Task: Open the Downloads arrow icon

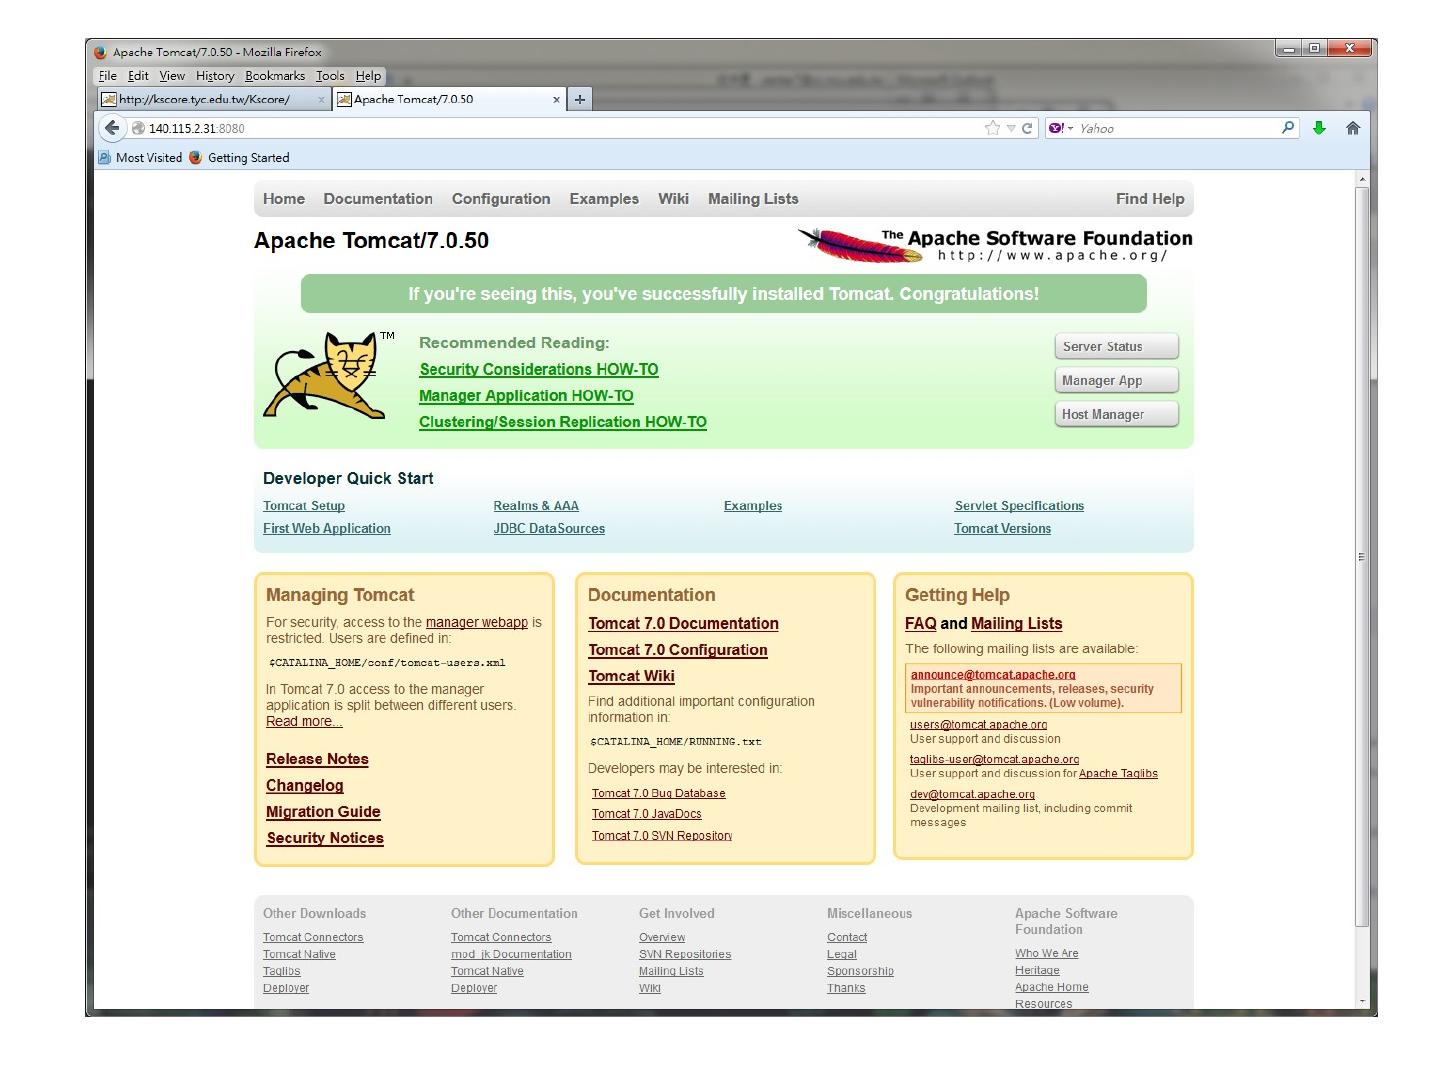Action: (x=1319, y=128)
